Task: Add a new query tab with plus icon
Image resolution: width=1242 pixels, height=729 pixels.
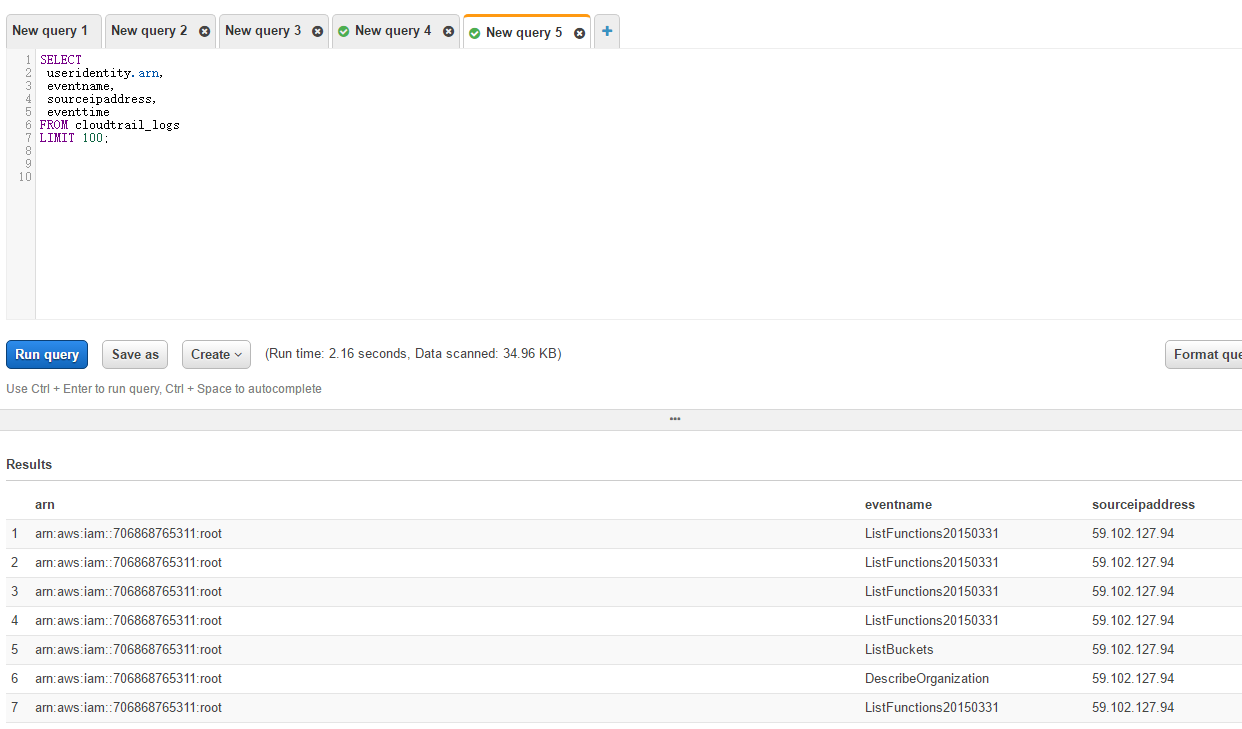Action: click(x=607, y=31)
